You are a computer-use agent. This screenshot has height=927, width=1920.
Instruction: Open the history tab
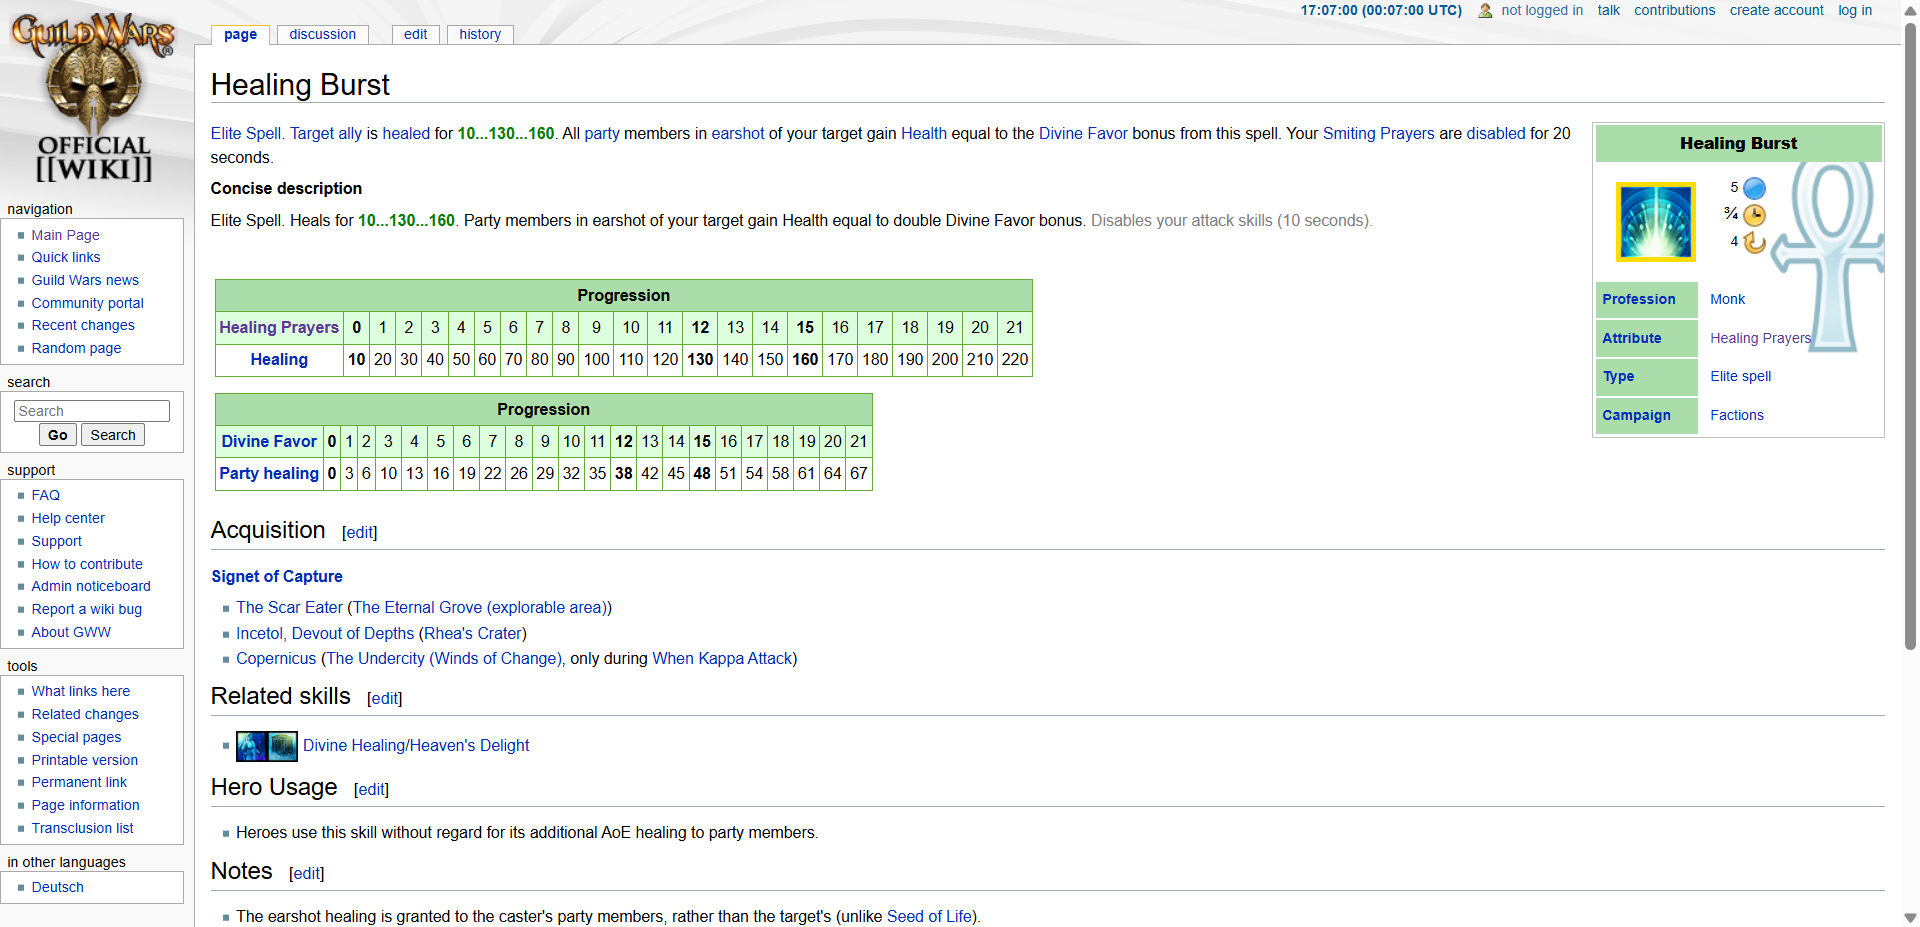(x=480, y=34)
